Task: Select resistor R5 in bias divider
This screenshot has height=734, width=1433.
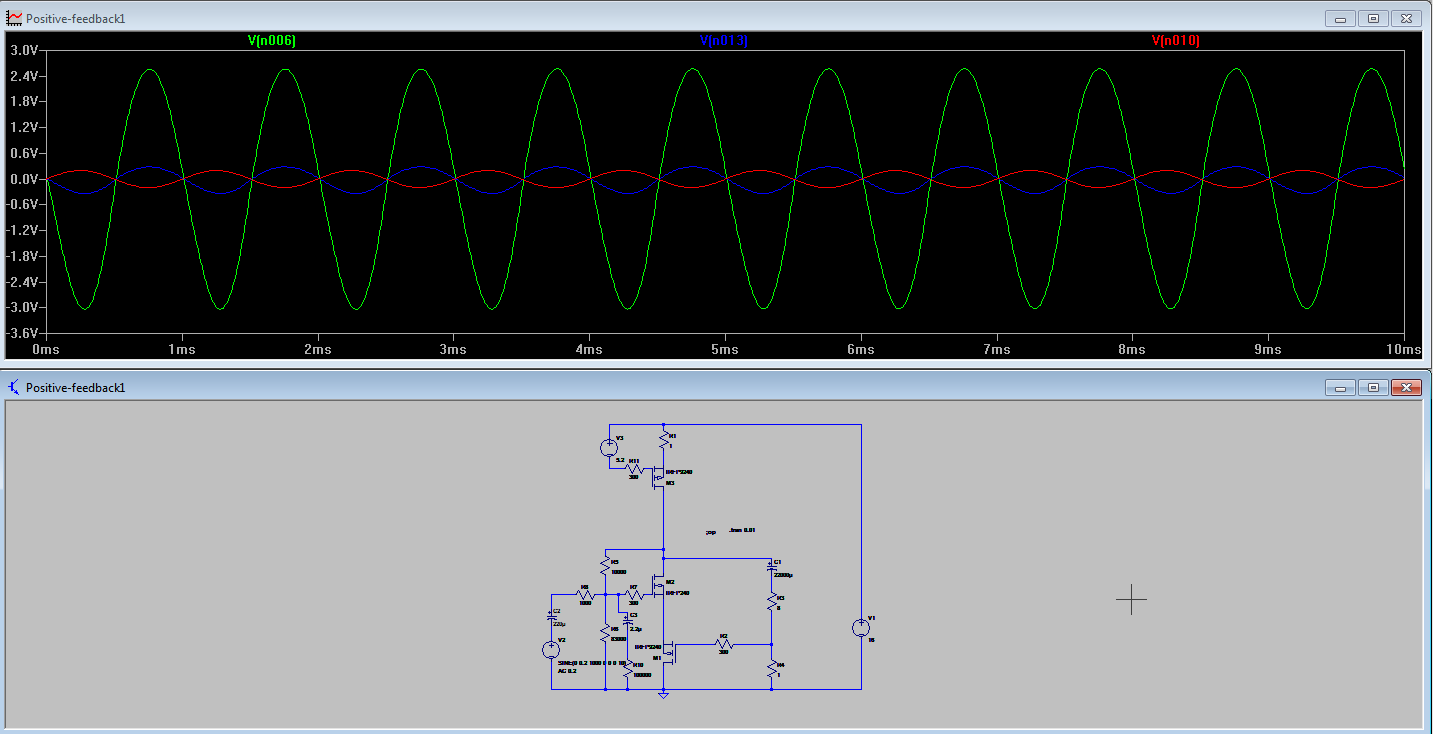Action: pos(605,566)
